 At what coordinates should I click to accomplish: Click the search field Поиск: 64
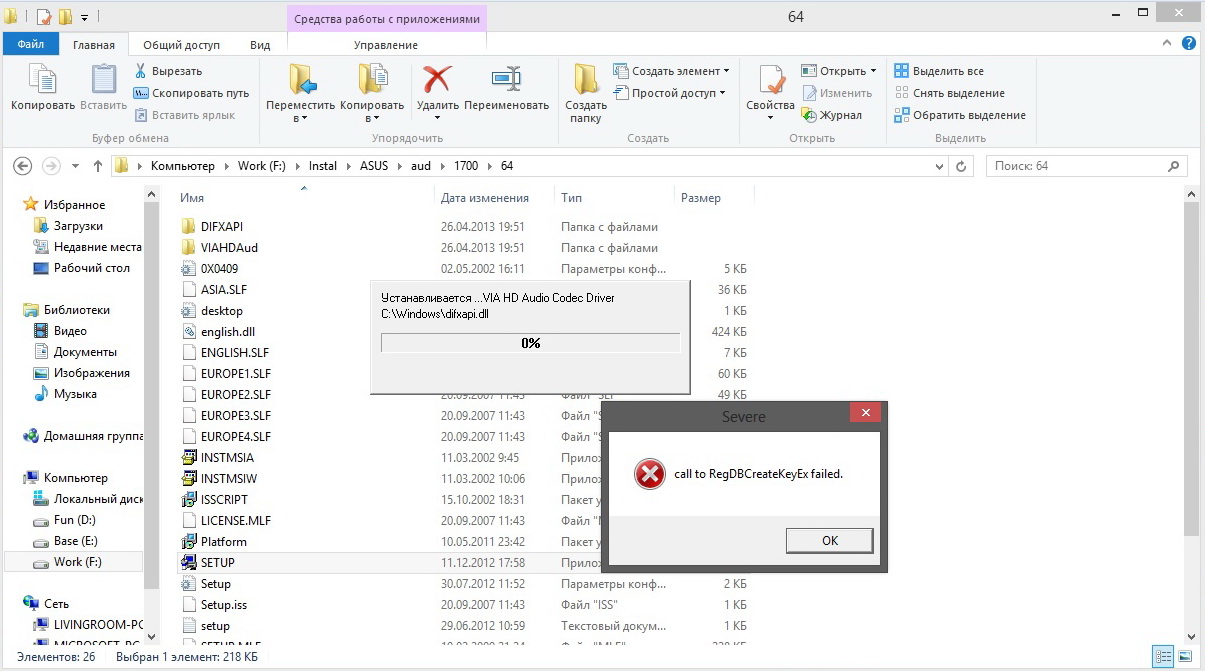click(1075, 166)
